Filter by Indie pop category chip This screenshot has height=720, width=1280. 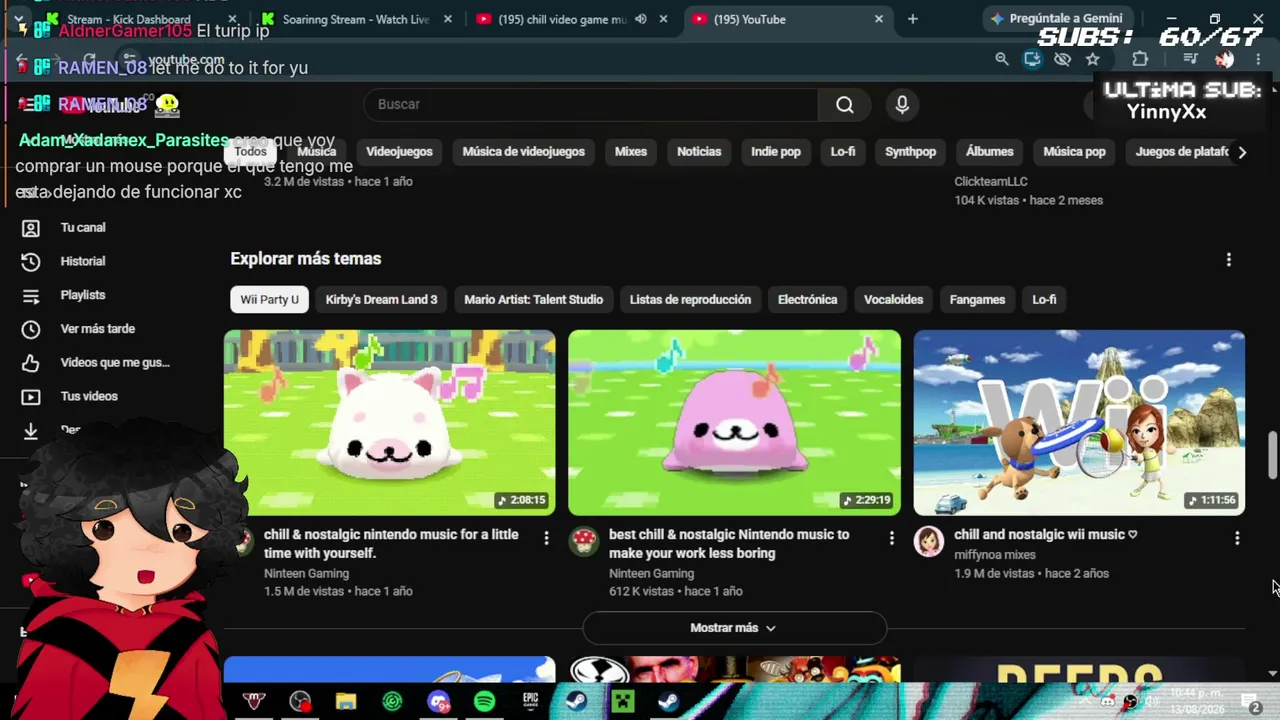click(776, 152)
